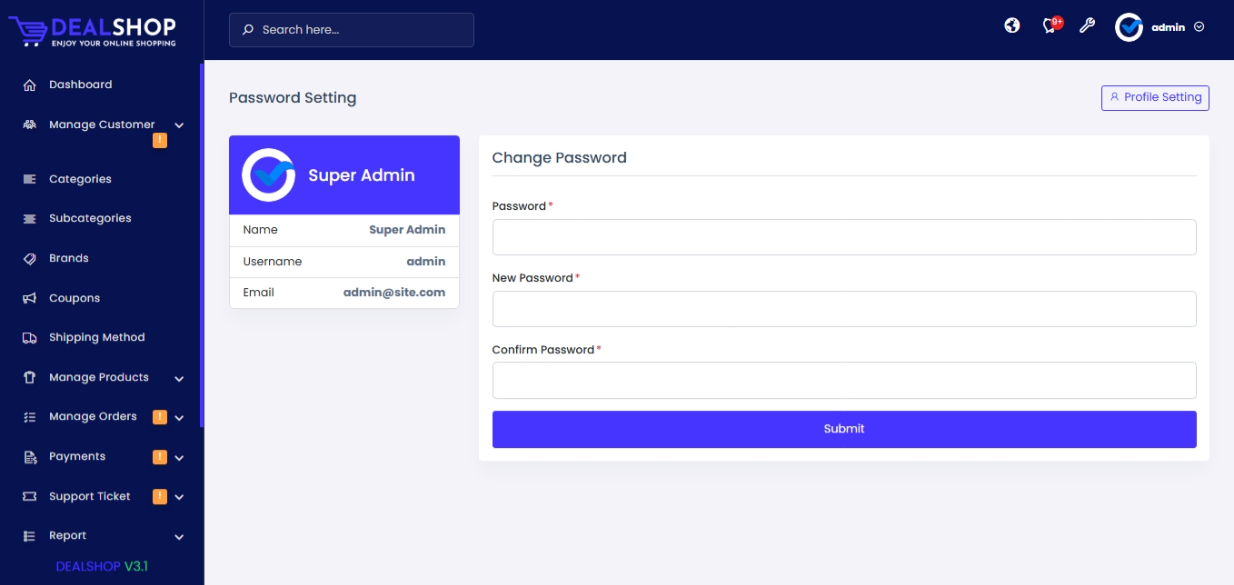Image resolution: width=1234 pixels, height=585 pixels.
Task: Click the Search here box
Action: 352,30
